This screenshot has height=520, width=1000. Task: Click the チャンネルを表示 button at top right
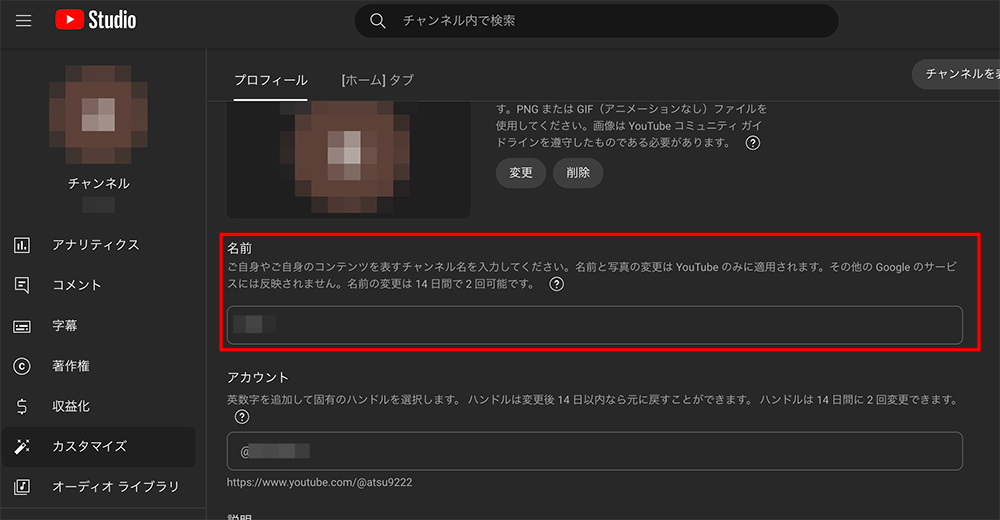[956, 74]
